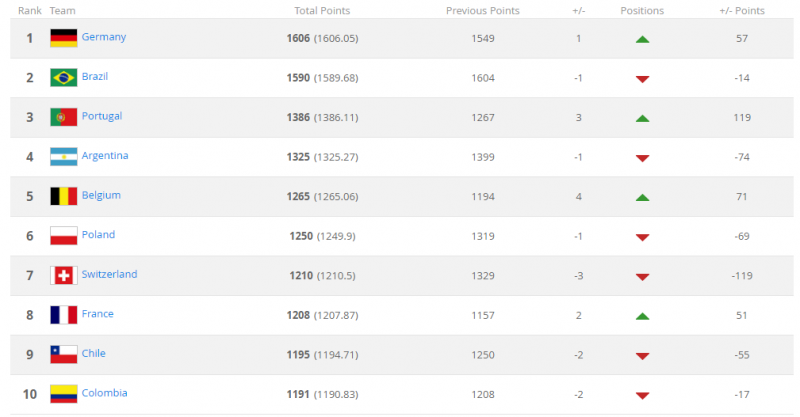800x417 pixels.
Task: Click the Germany flag icon
Action: click(64, 38)
